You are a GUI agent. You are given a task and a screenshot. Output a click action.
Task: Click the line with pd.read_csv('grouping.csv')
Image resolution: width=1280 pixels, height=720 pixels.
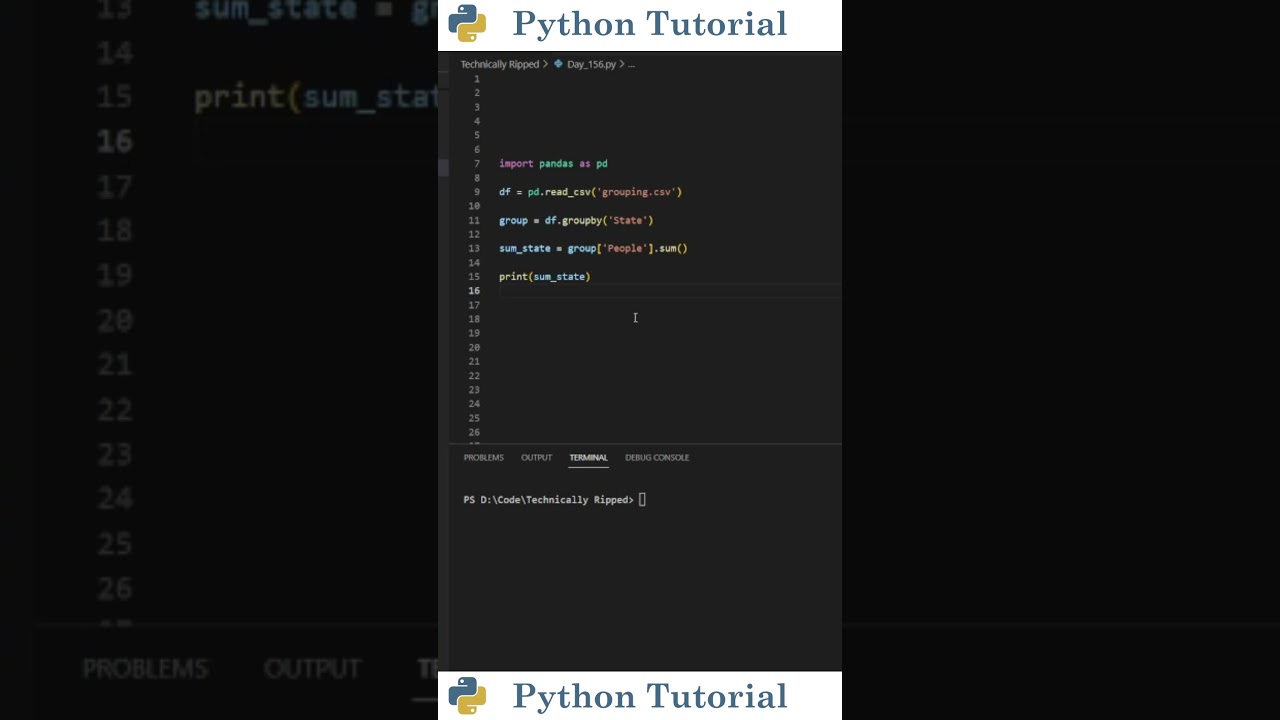coord(590,192)
